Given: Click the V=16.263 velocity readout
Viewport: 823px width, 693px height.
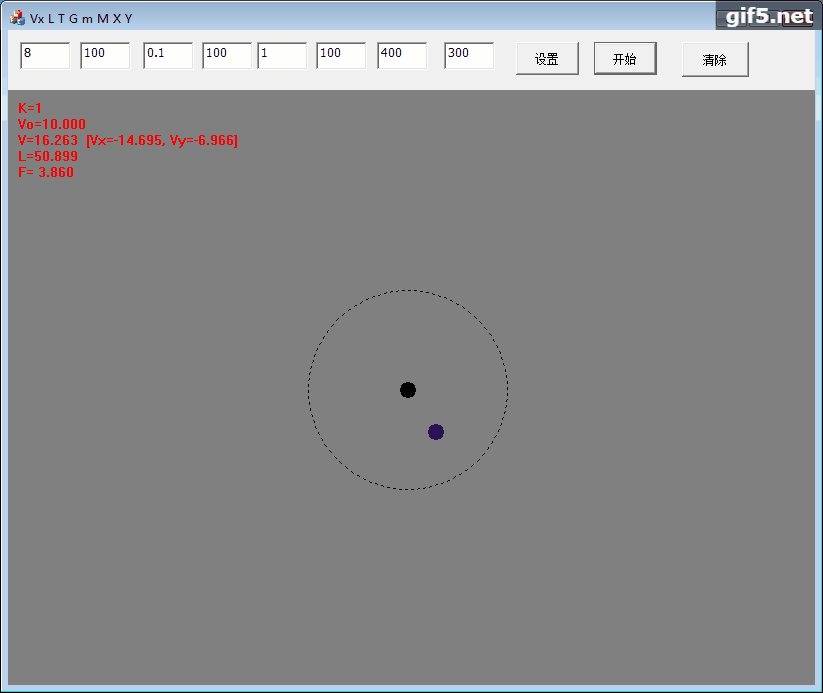Looking at the screenshot, I should (x=128, y=140).
